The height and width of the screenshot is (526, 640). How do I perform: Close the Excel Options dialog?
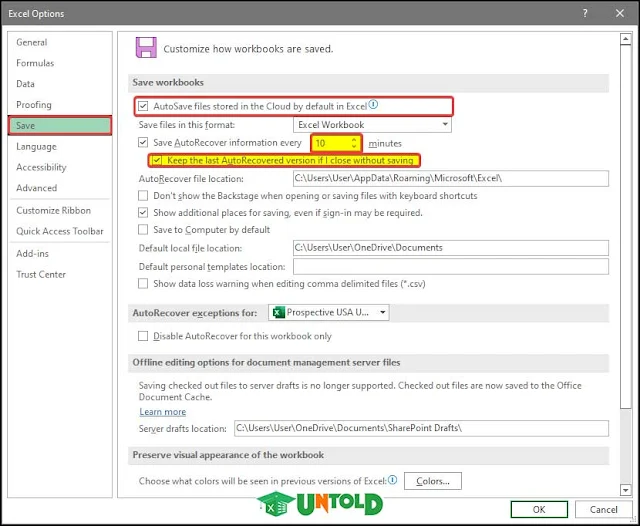click(620, 13)
